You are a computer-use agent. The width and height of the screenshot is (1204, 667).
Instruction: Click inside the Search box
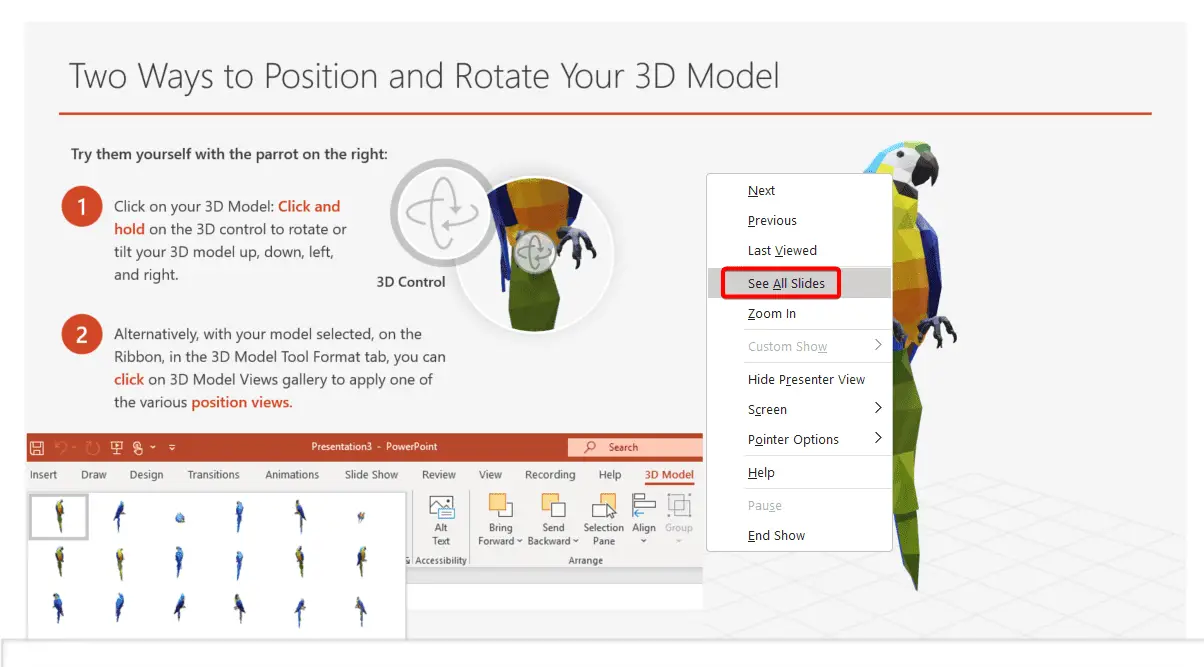635,447
